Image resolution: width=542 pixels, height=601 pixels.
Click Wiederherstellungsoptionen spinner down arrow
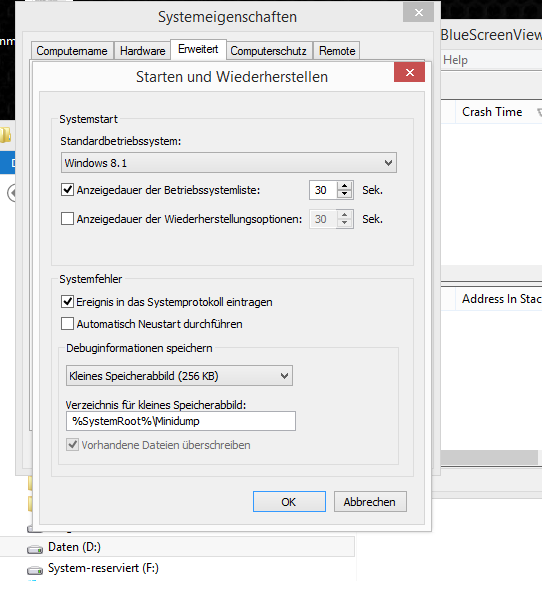345,223
